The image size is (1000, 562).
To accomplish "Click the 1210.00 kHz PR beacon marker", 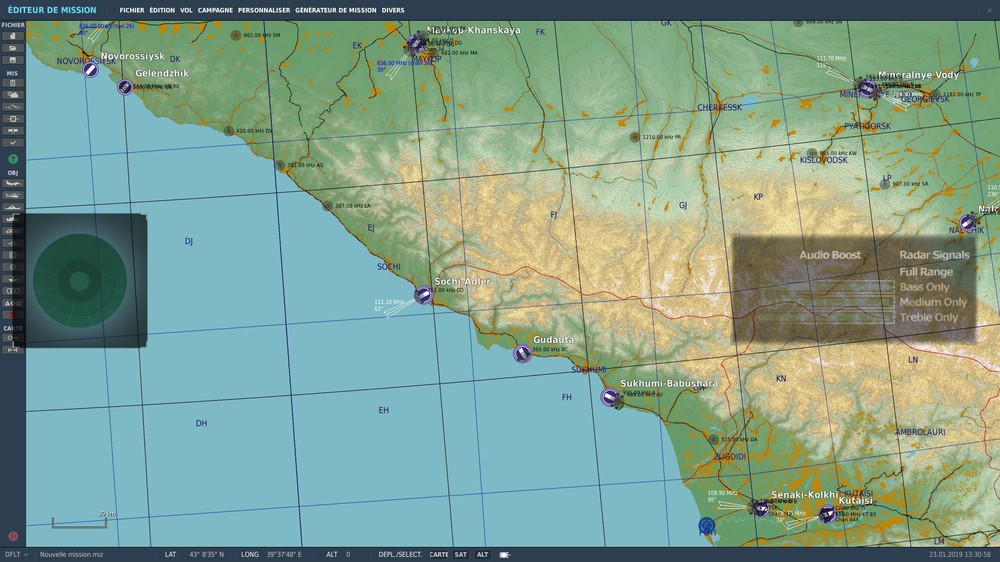I will coord(635,137).
